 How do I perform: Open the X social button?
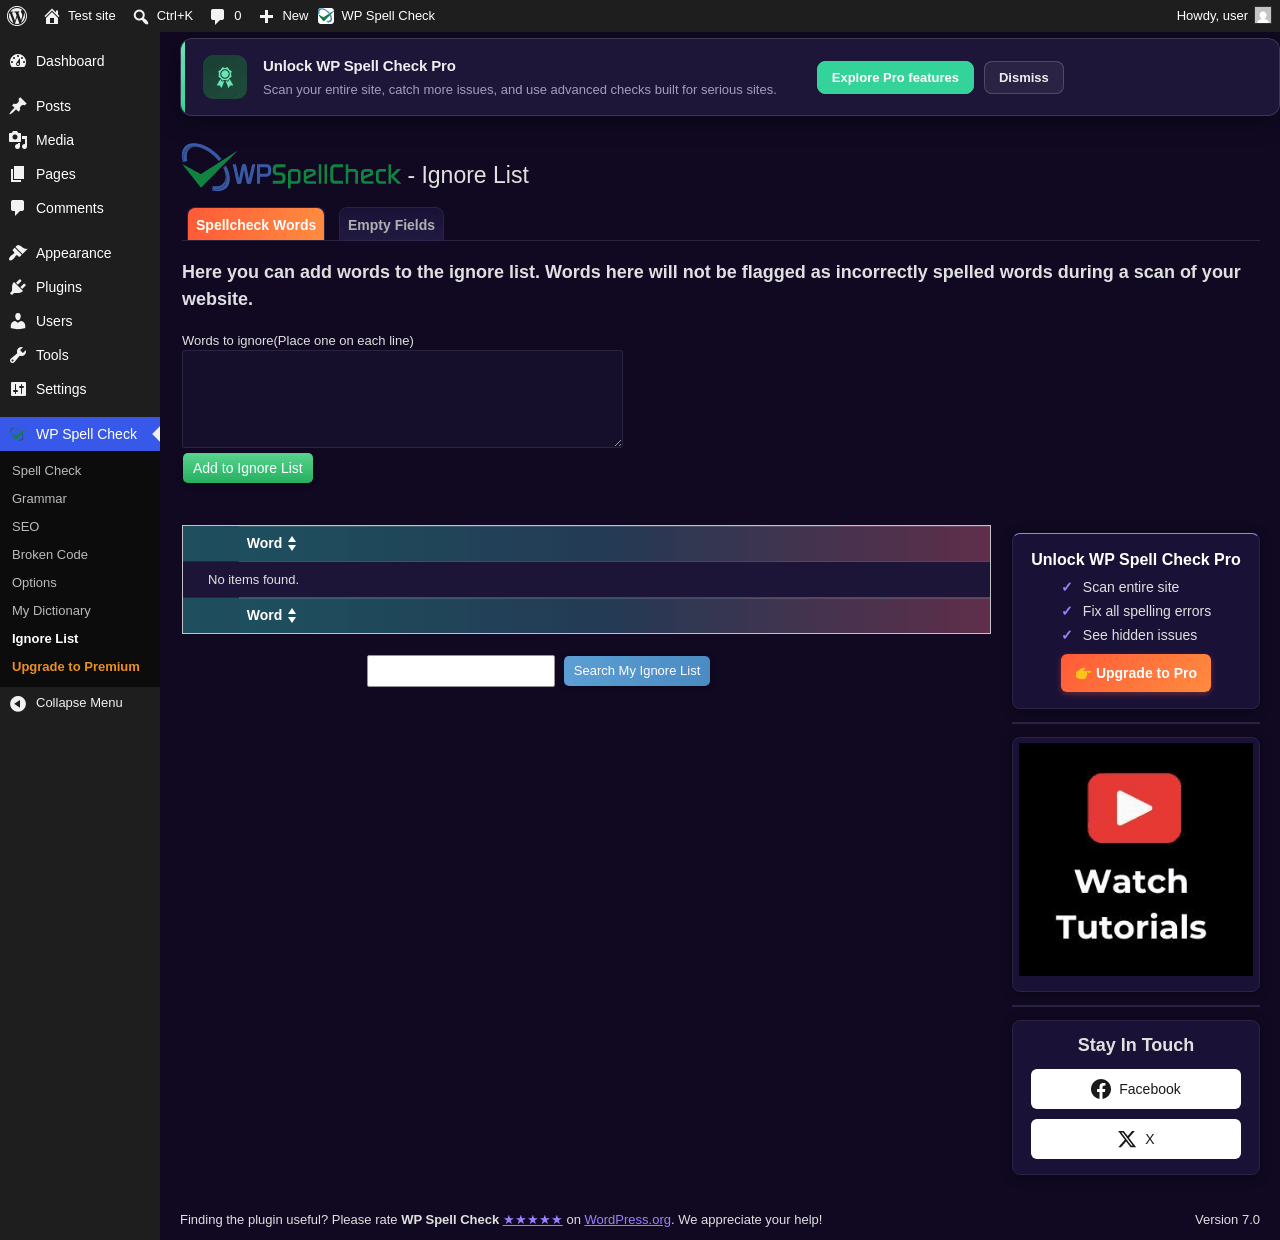(1136, 1139)
